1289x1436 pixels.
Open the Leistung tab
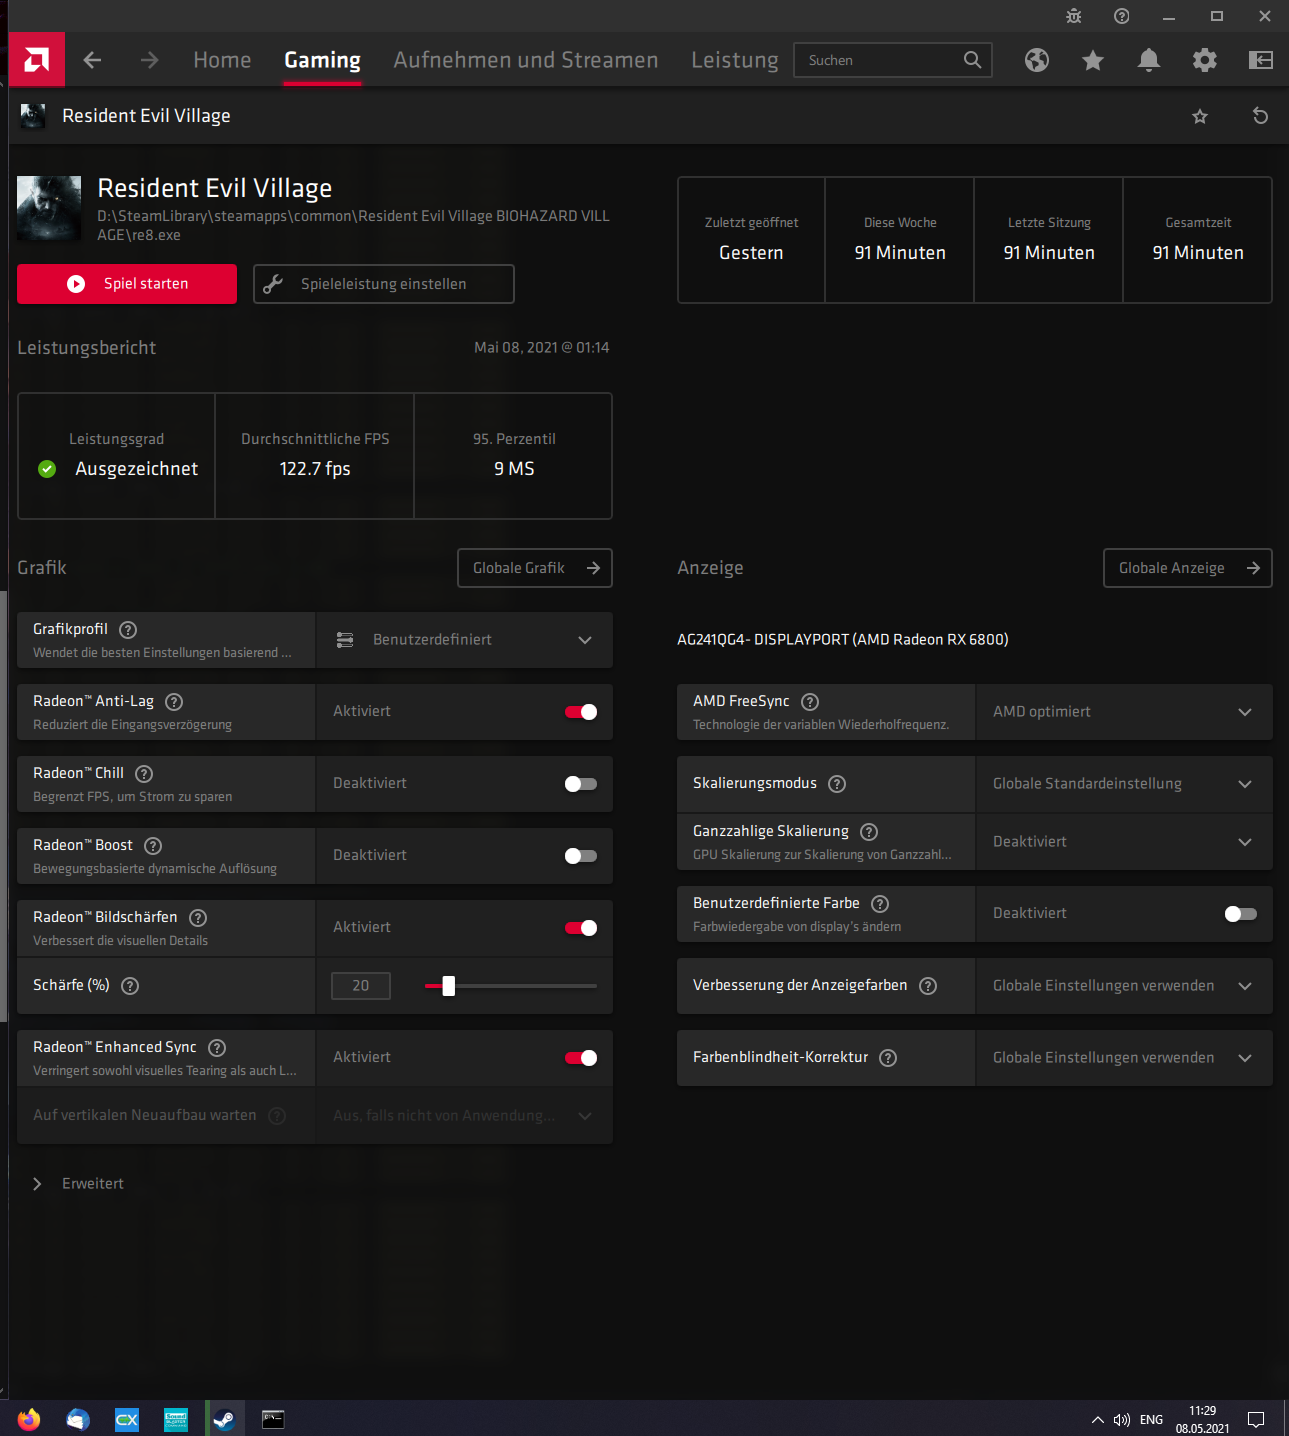click(735, 60)
